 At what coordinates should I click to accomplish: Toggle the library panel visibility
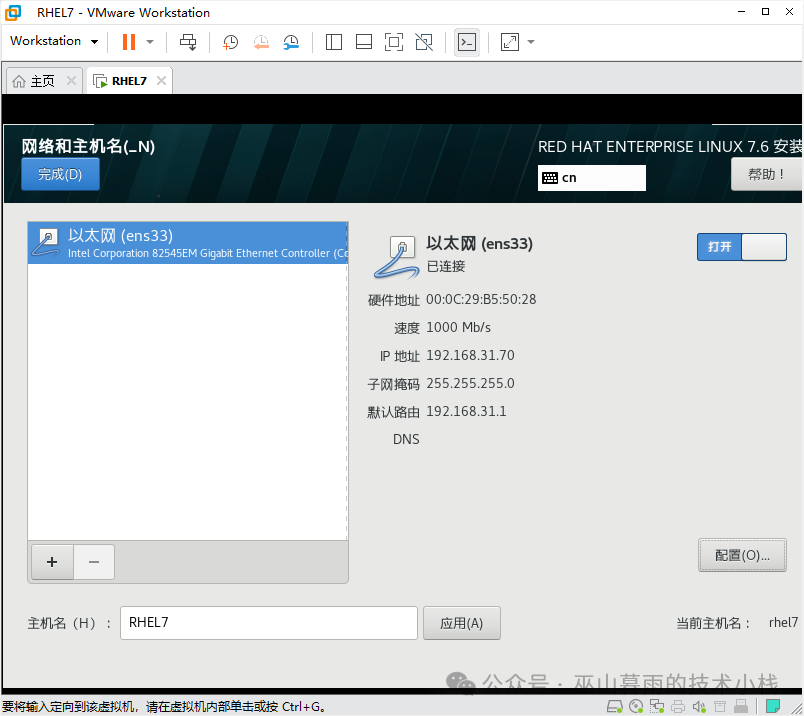click(335, 42)
